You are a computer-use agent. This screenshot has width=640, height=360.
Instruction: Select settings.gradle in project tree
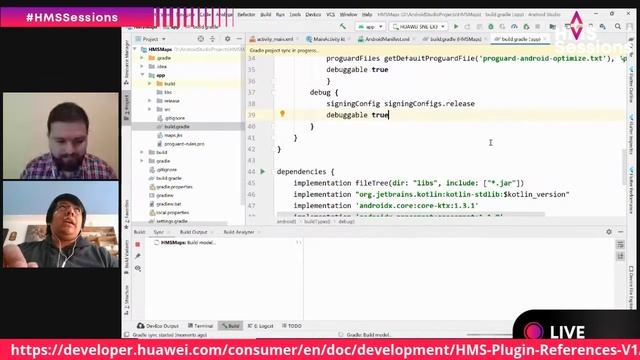pos(168,221)
